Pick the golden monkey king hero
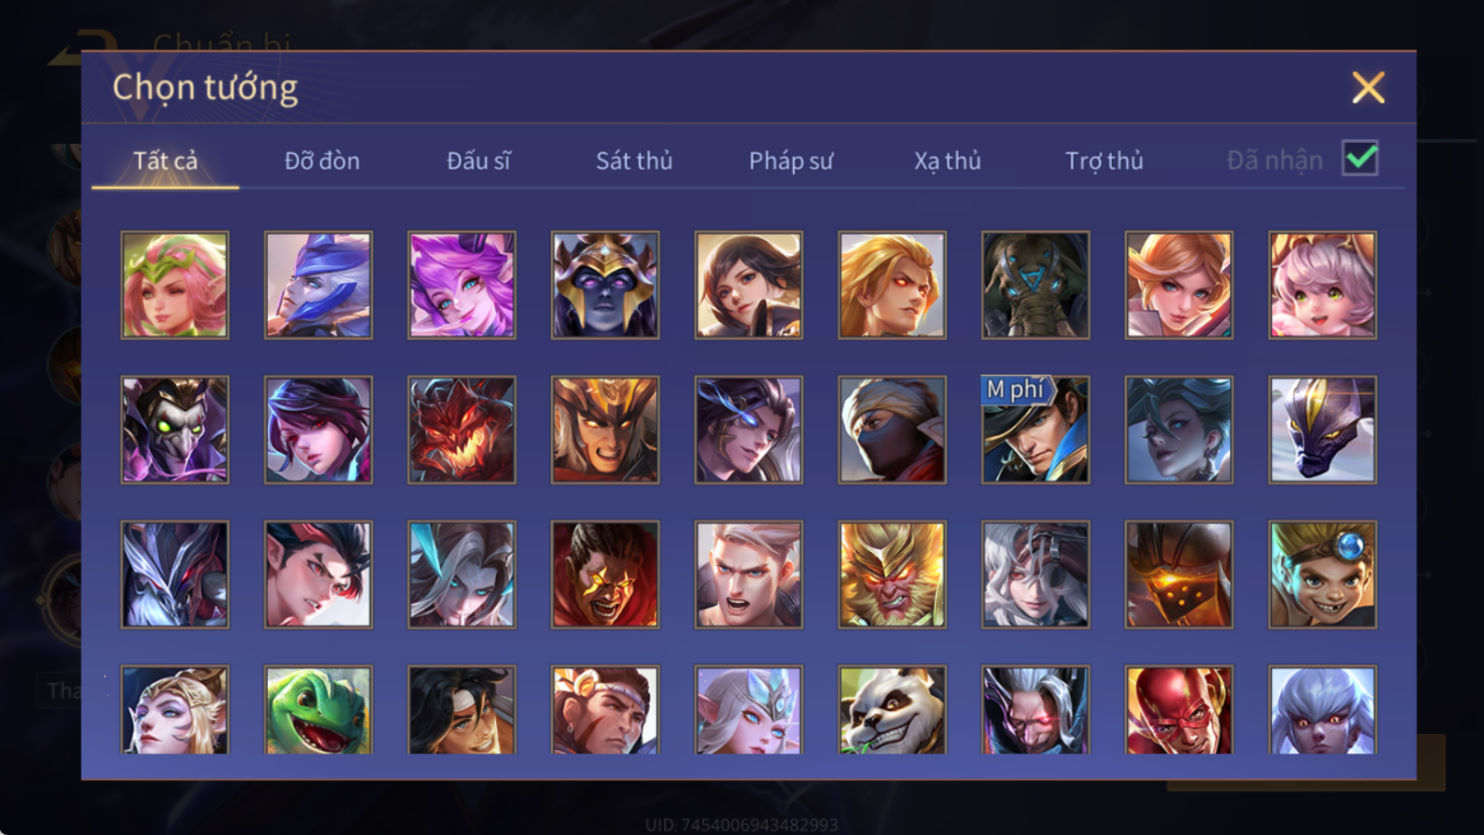 click(x=892, y=575)
